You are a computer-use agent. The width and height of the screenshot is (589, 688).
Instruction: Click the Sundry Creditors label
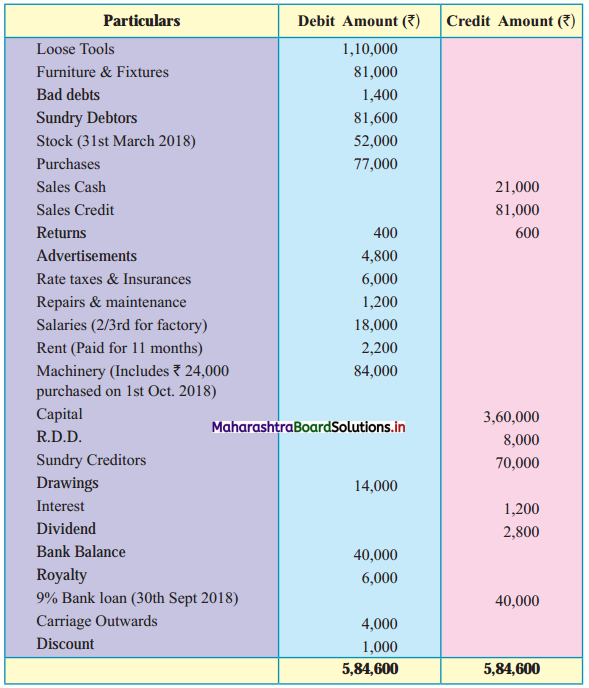tap(91, 460)
